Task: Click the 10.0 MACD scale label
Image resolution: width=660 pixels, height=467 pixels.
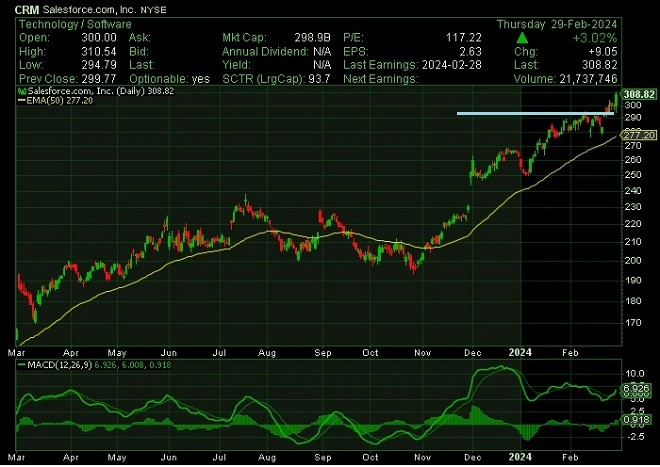Action: 635,373
